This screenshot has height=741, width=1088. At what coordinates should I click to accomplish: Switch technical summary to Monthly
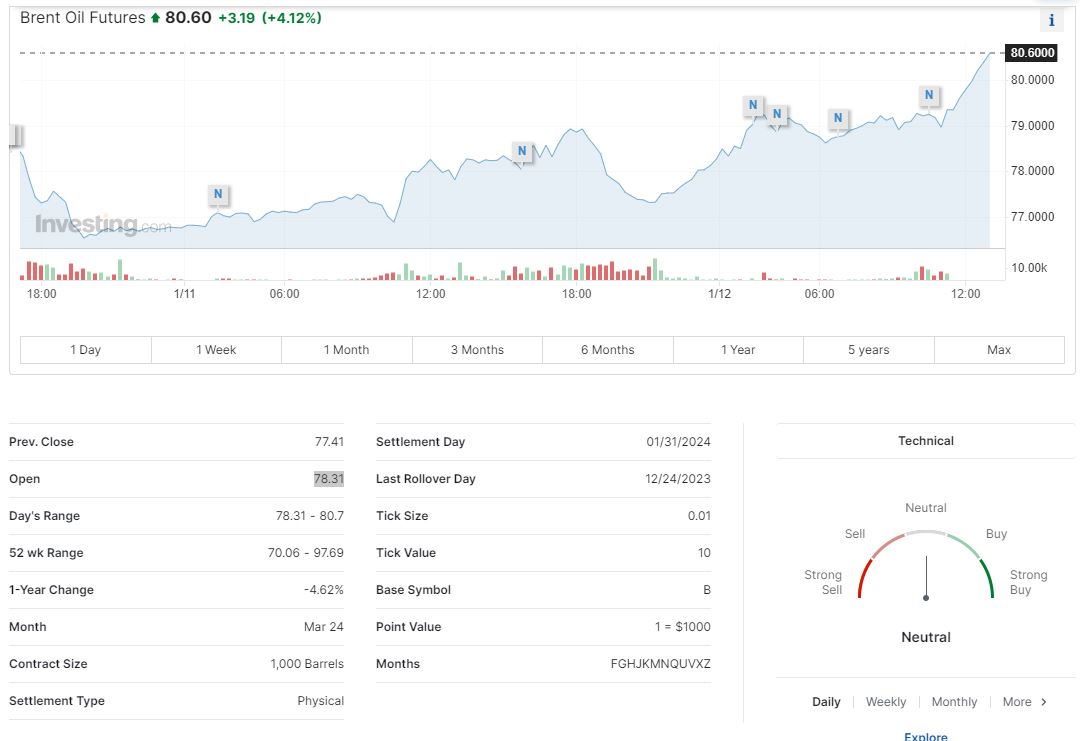coord(954,702)
